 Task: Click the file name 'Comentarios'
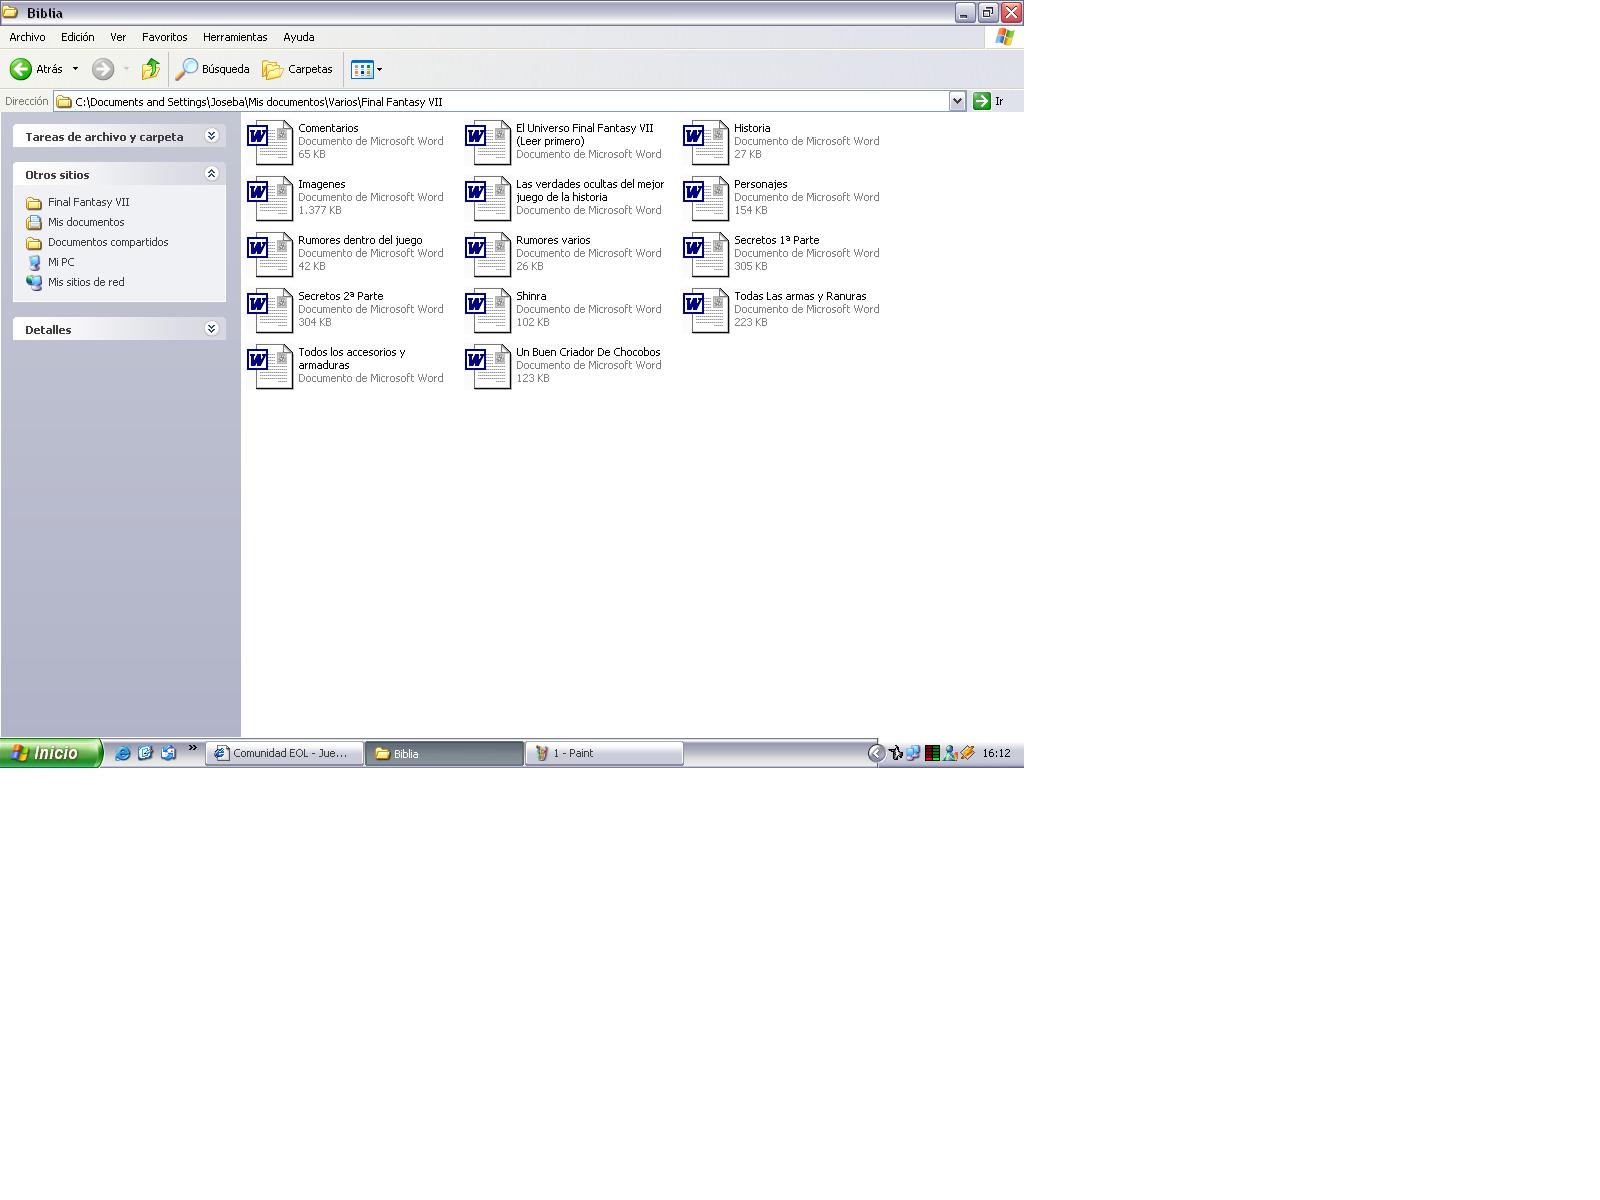click(x=328, y=128)
